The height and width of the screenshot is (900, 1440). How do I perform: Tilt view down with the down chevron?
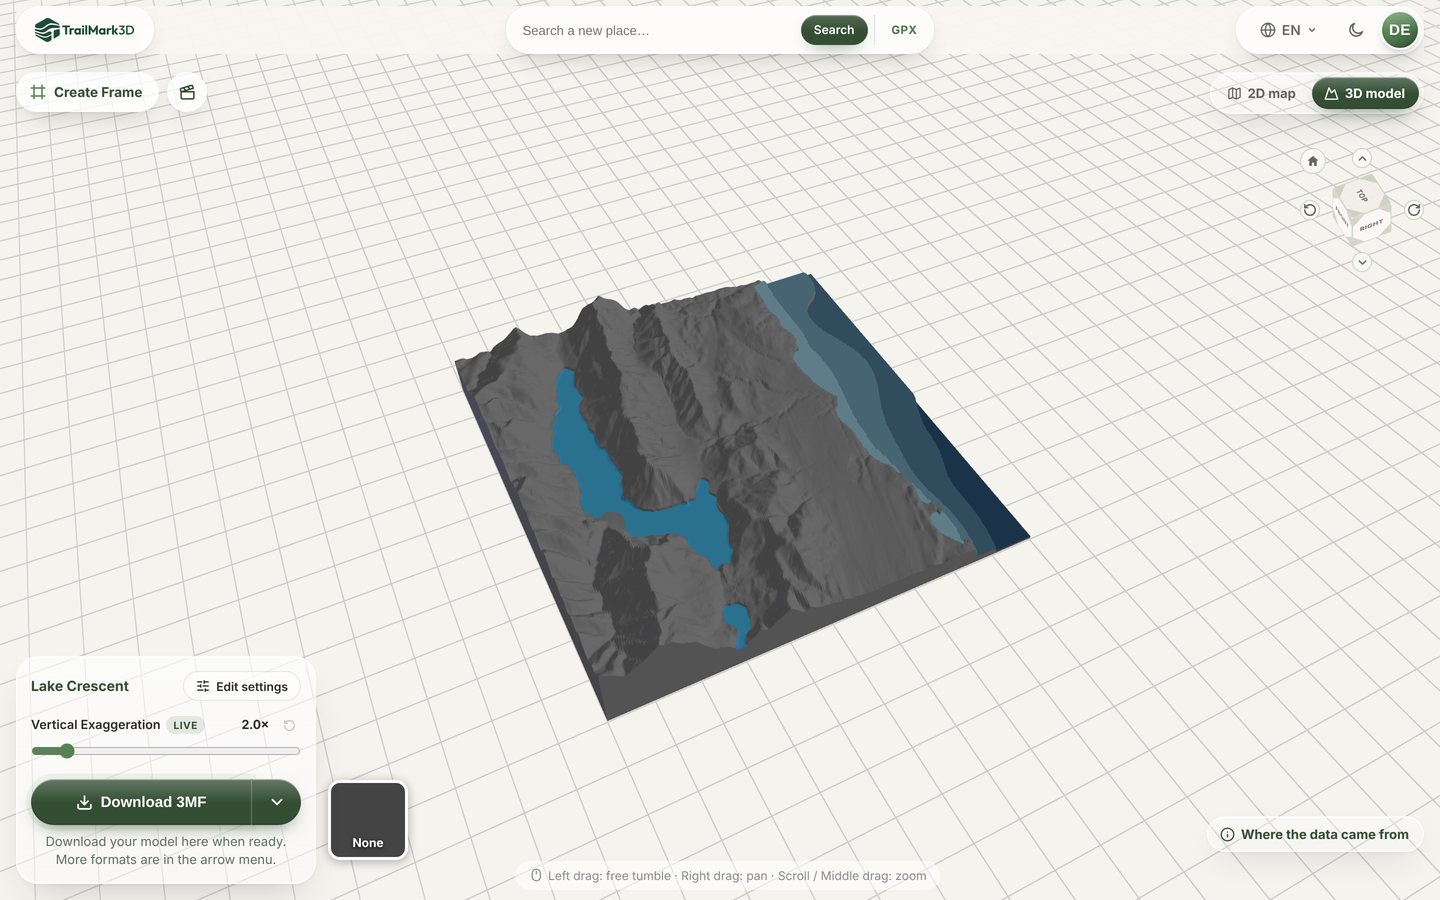coord(1362,262)
